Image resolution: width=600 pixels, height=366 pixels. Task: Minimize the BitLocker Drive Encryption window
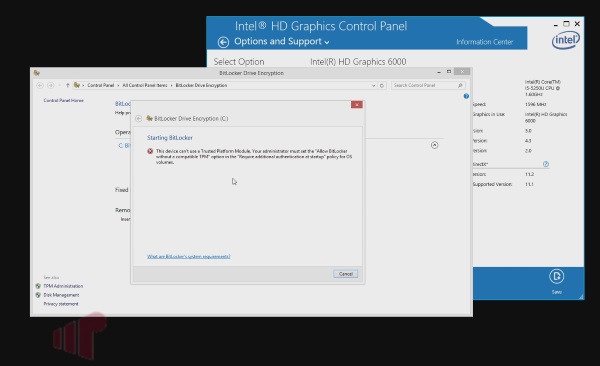pyautogui.click(x=439, y=72)
